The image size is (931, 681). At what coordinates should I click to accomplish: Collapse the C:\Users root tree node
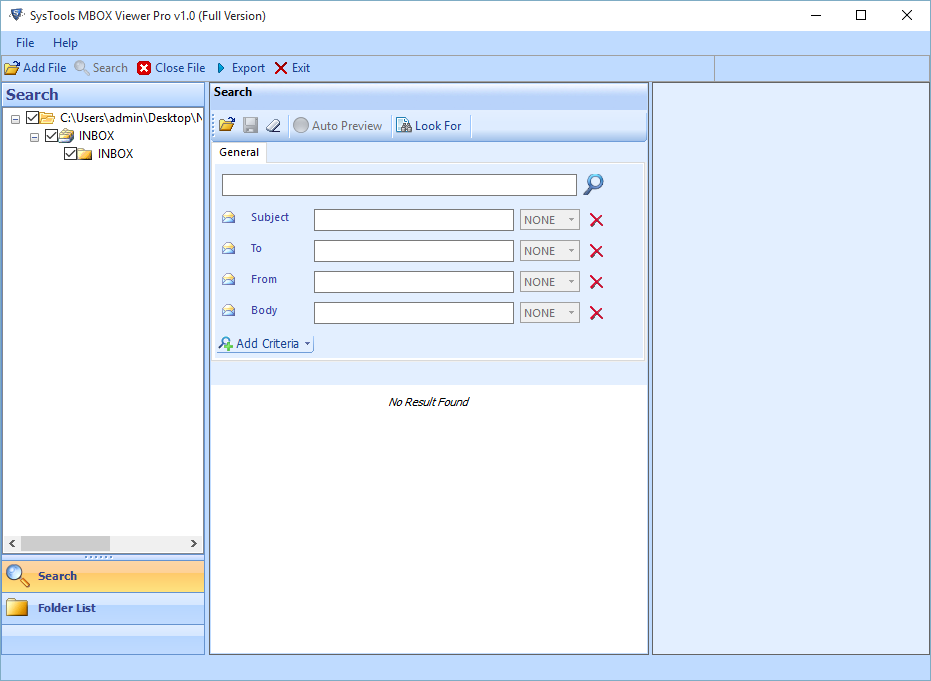pos(15,119)
